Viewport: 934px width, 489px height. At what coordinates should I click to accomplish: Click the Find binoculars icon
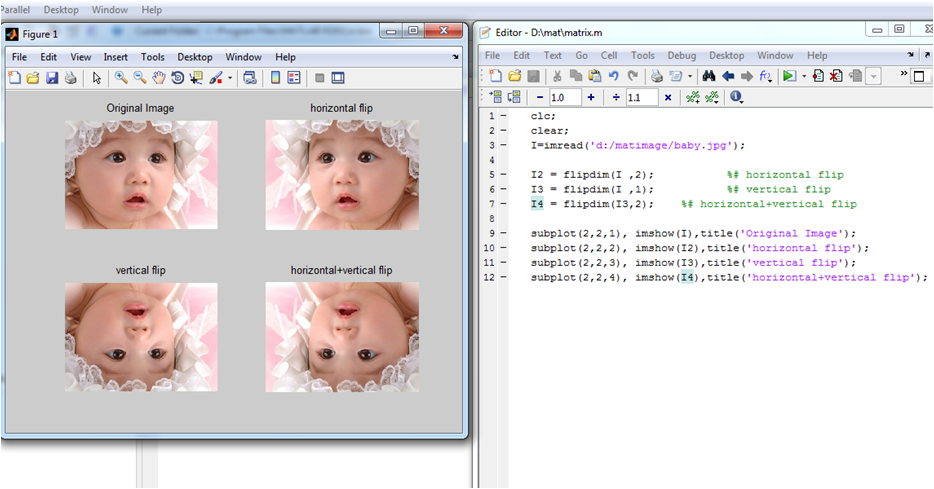(x=709, y=76)
